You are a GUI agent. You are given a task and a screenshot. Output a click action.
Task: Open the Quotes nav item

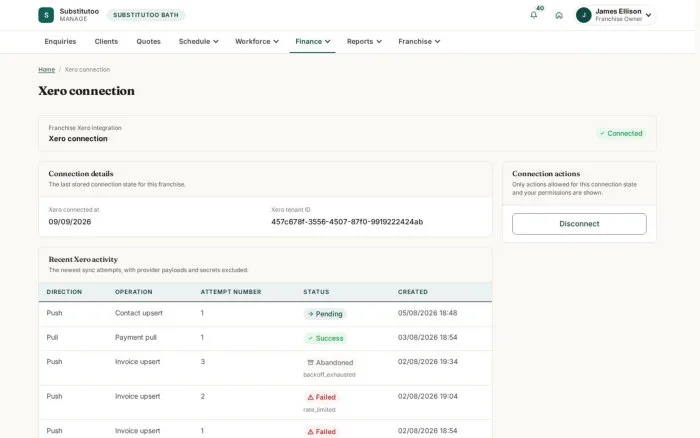coord(148,41)
